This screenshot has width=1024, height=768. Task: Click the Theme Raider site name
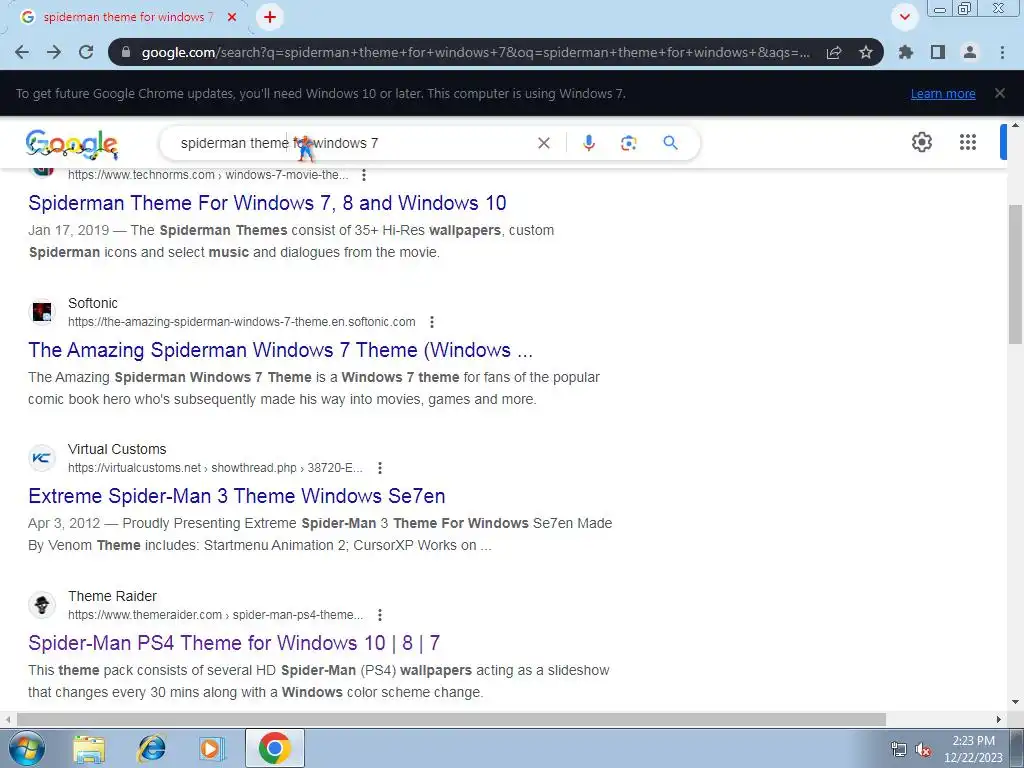point(112,596)
